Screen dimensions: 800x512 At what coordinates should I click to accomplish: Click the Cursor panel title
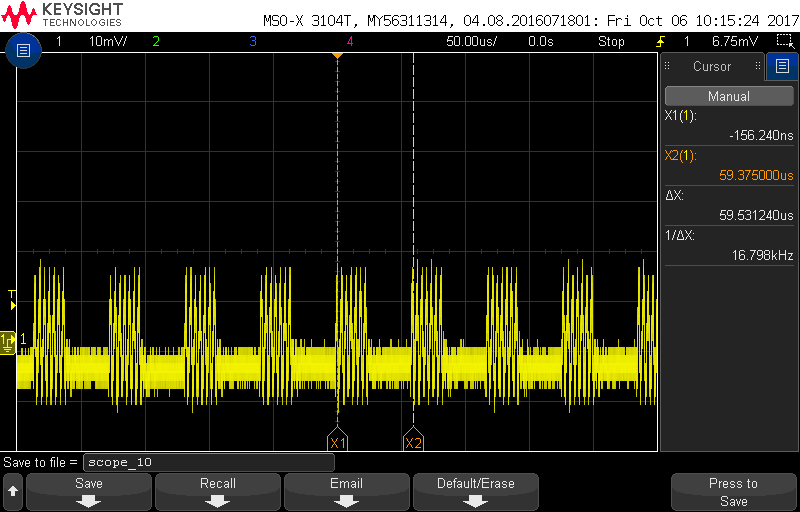click(712, 66)
